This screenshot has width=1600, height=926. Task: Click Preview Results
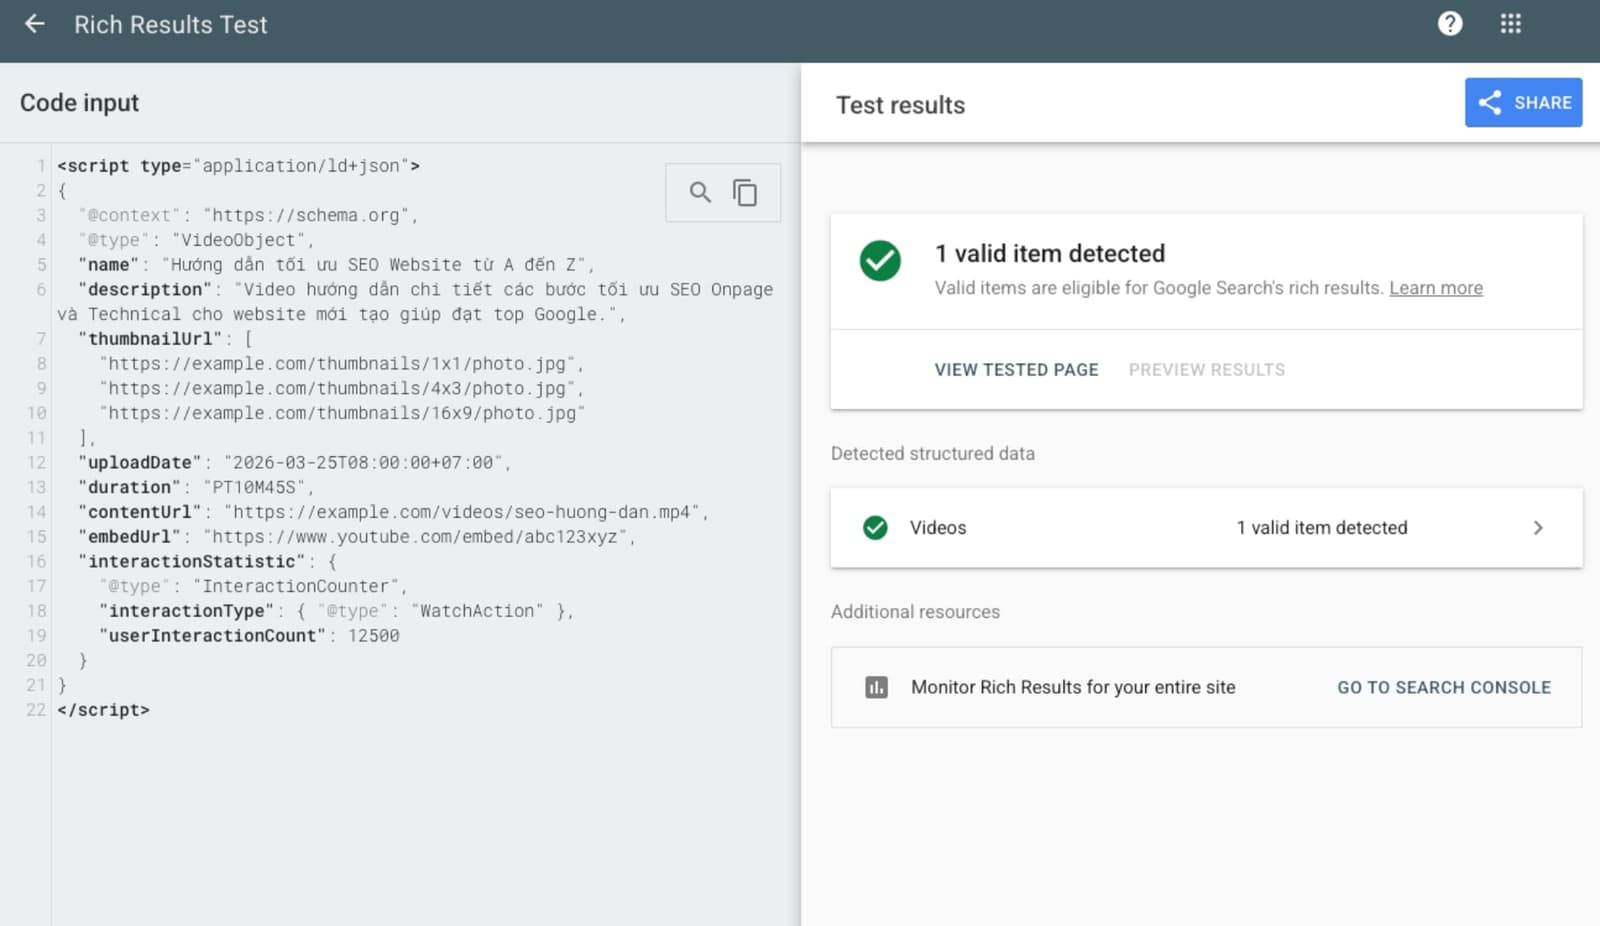tap(1207, 370)
